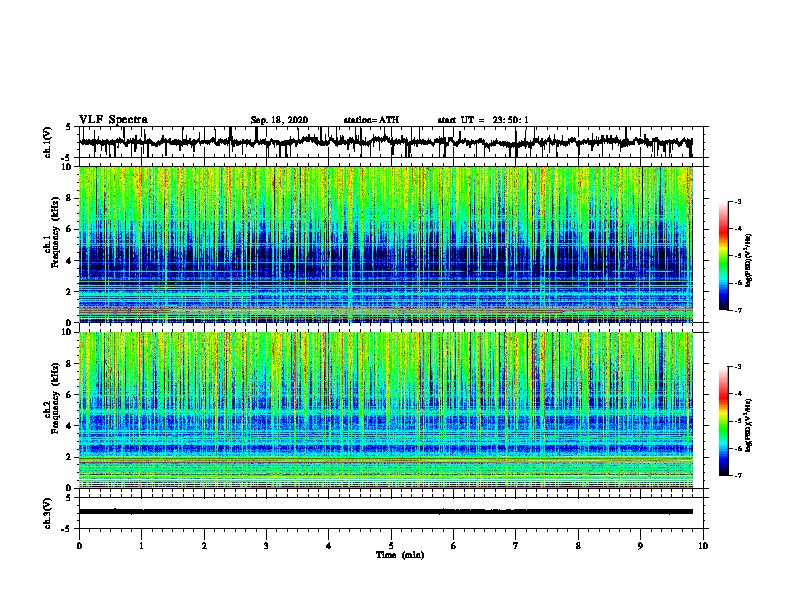This screenshot has width=792, height=612.
Task: Click the "-3" tick on upper color bar
Action: (x=738, y=202)
